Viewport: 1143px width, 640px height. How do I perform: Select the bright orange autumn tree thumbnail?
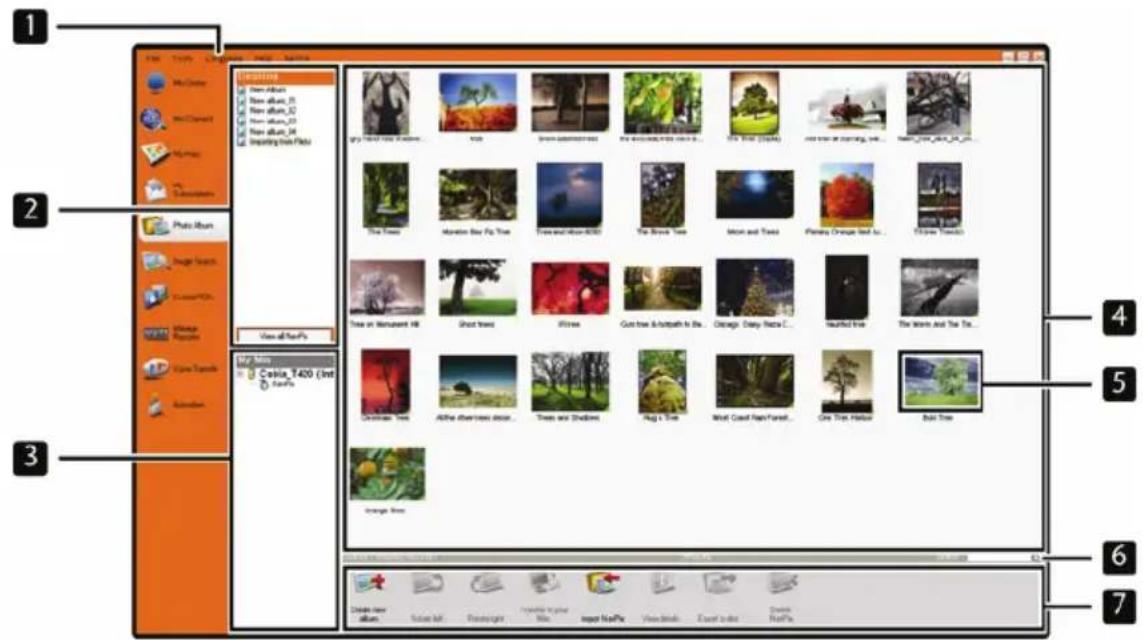coord(846,195)
